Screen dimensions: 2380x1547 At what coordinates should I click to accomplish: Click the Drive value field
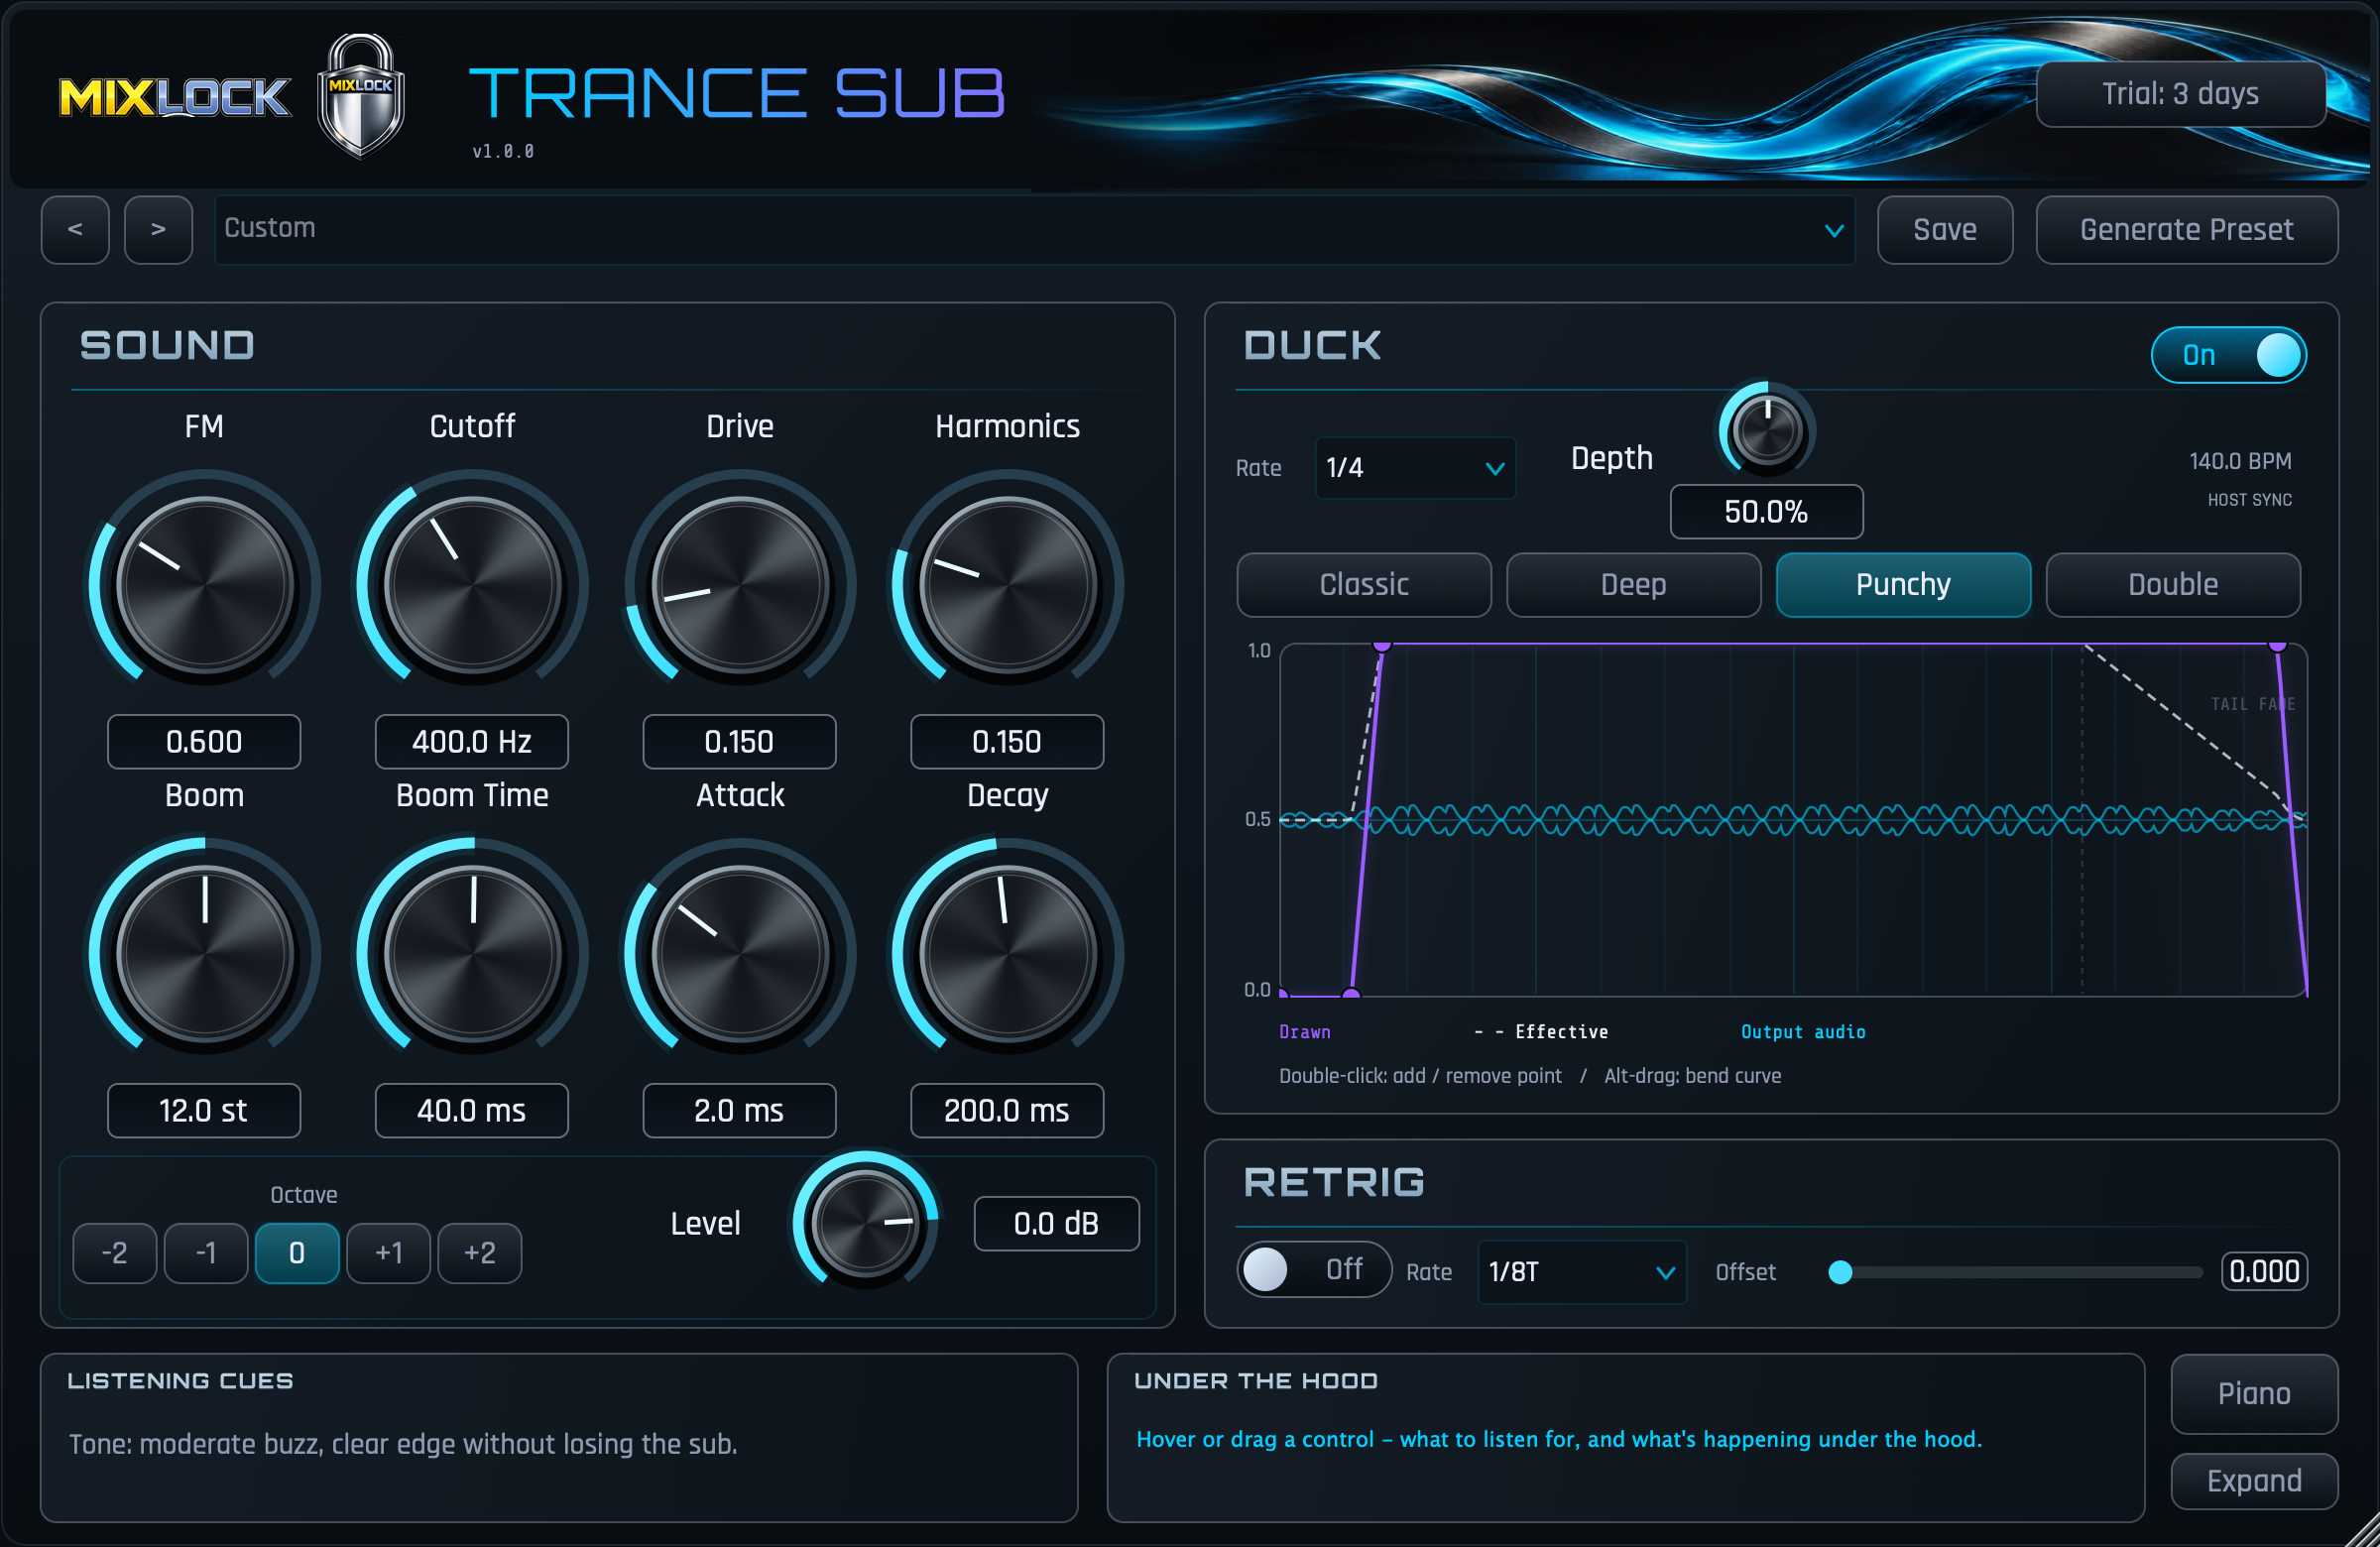[740, 742]
